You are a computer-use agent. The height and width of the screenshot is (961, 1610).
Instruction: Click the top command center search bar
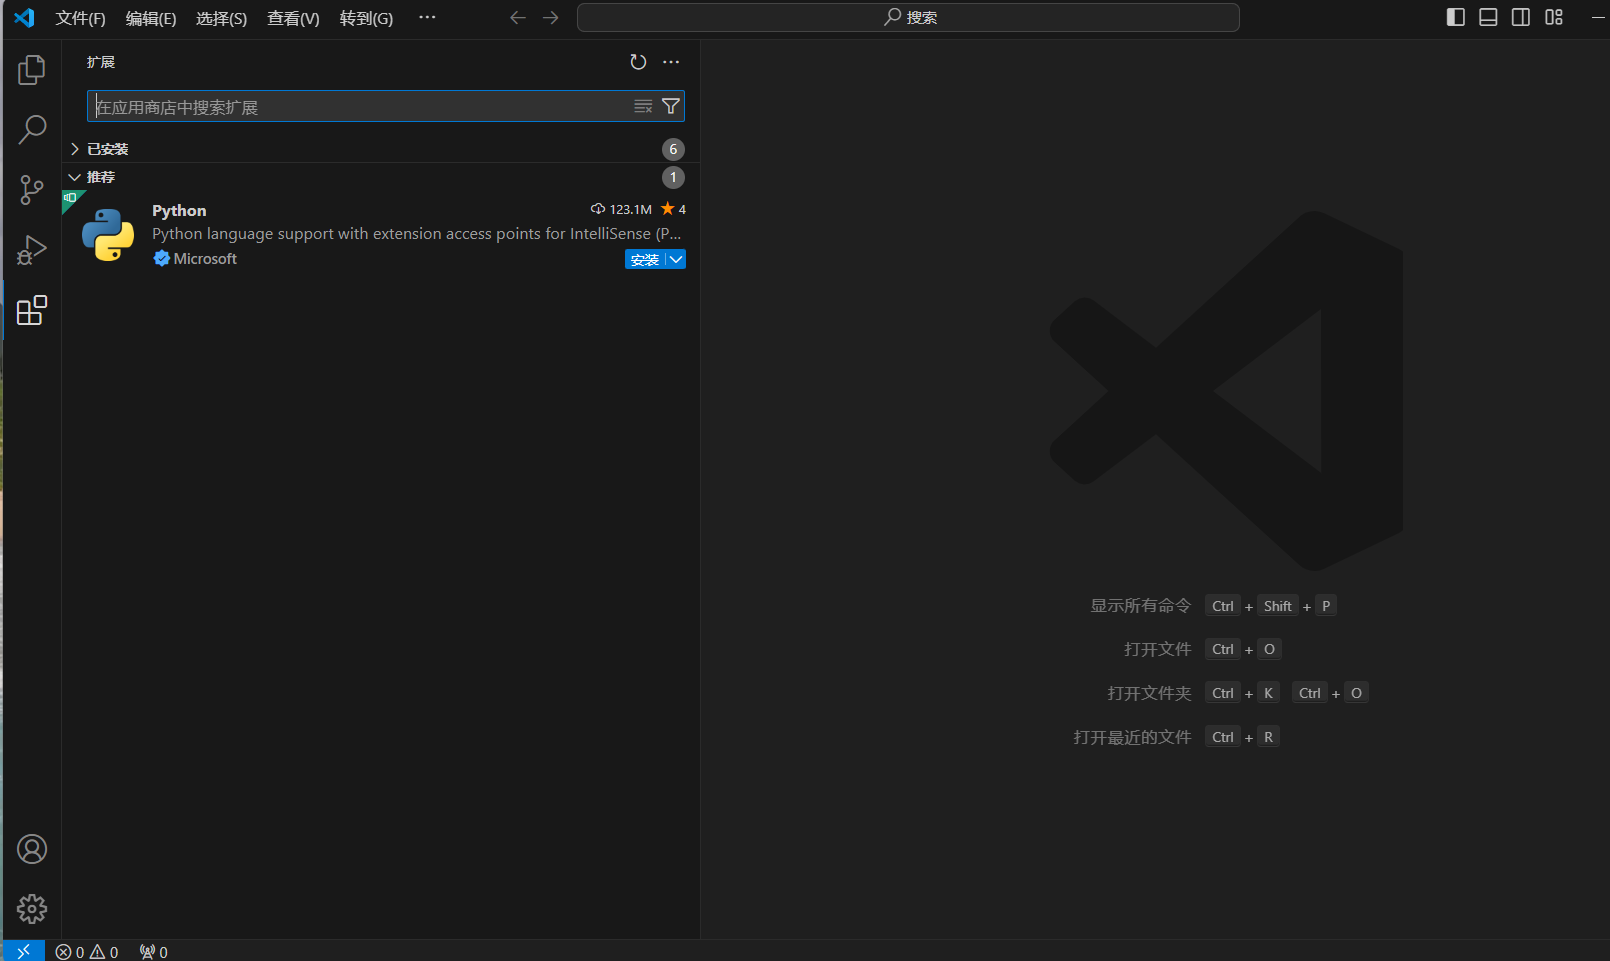(908, 17)
